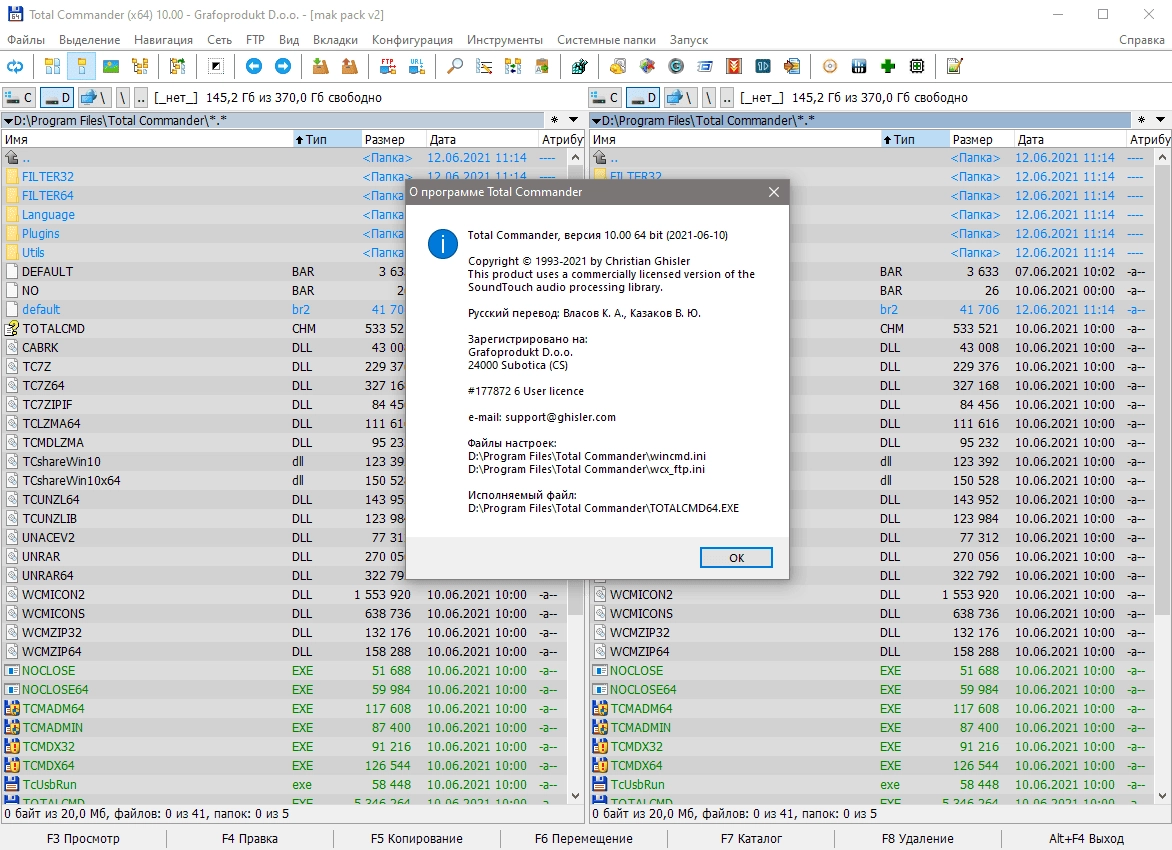
Task: Click the gray G circle toolbar icon
Action: (x=676, y=67)
